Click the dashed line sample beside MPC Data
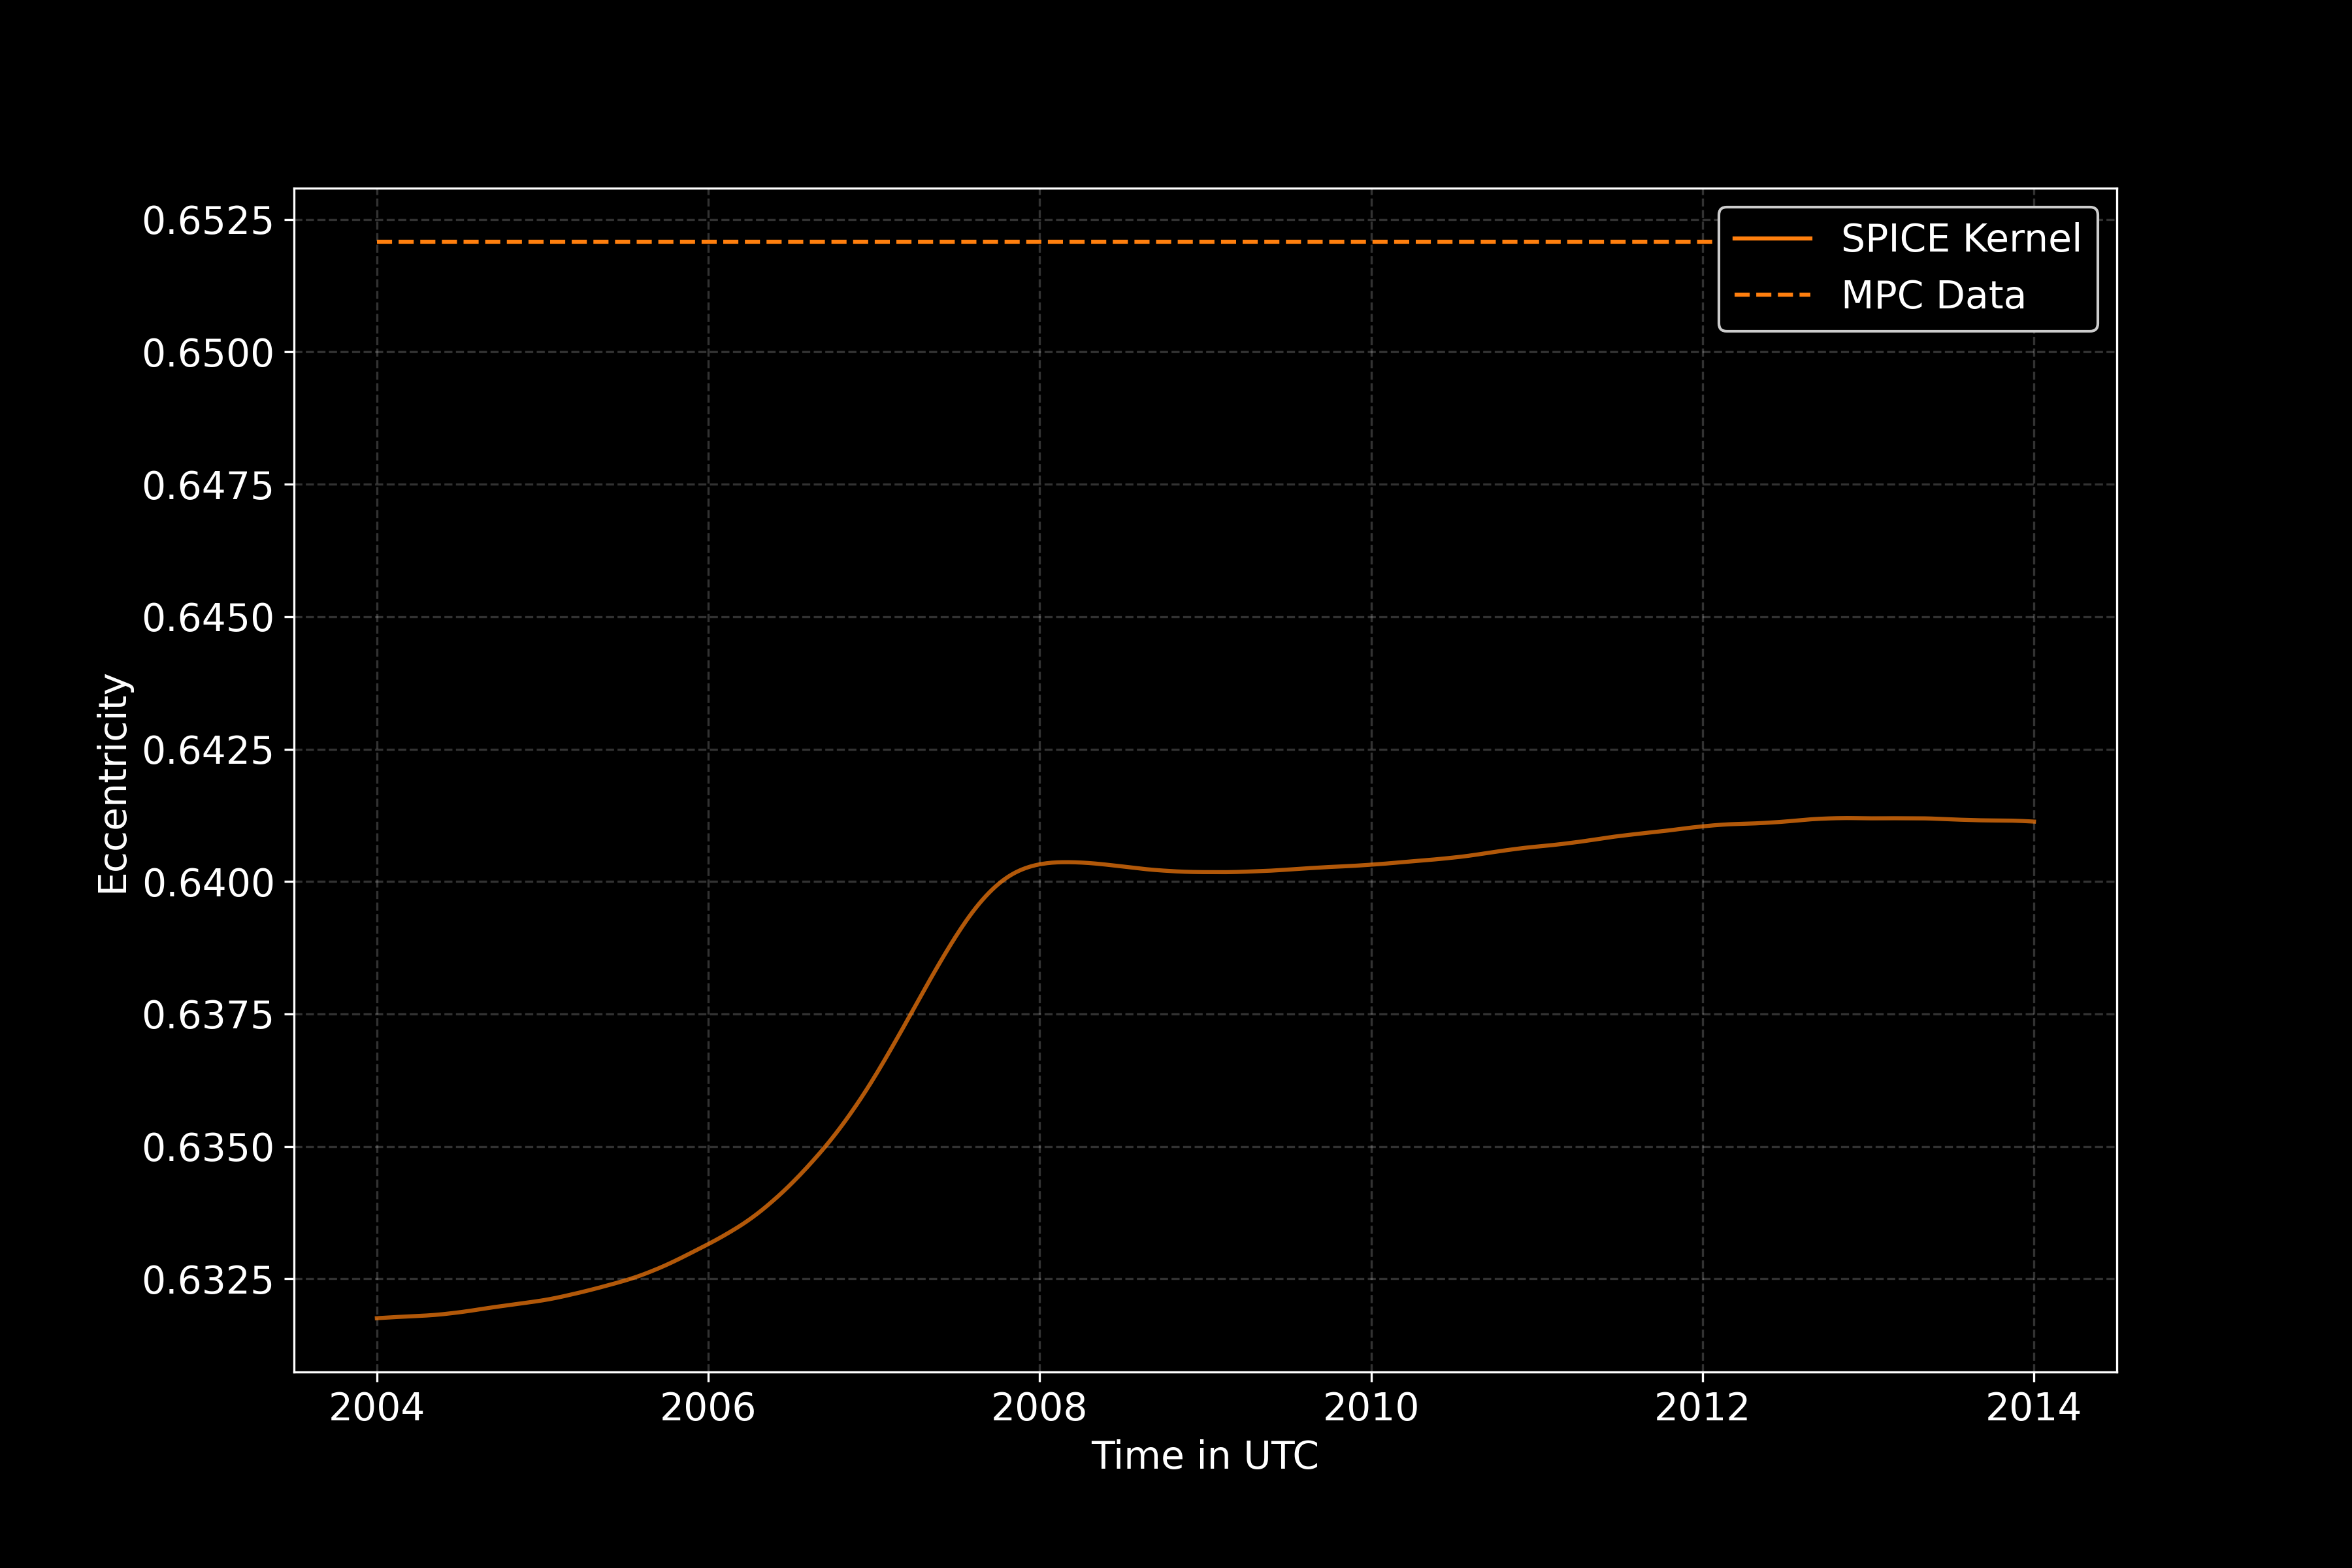 pyautogui.click(x=1772, y=296)
